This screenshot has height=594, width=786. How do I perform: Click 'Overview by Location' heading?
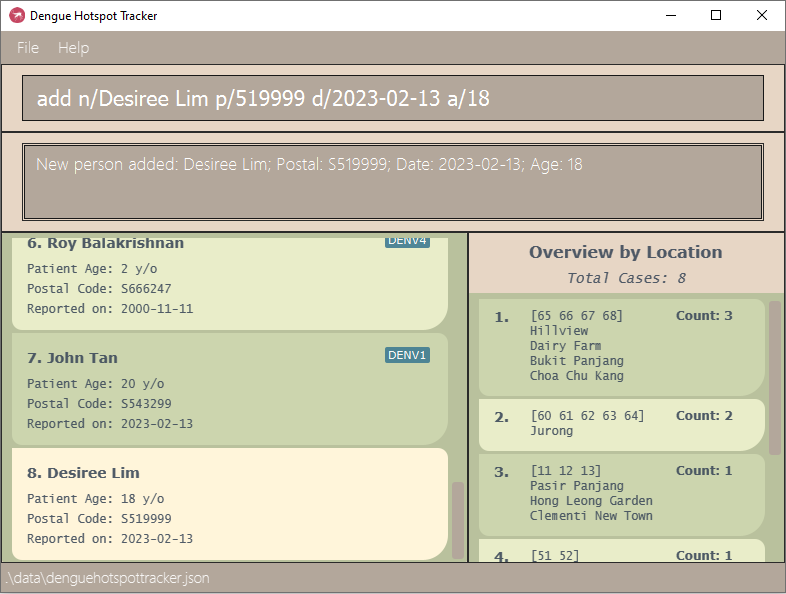626,252
